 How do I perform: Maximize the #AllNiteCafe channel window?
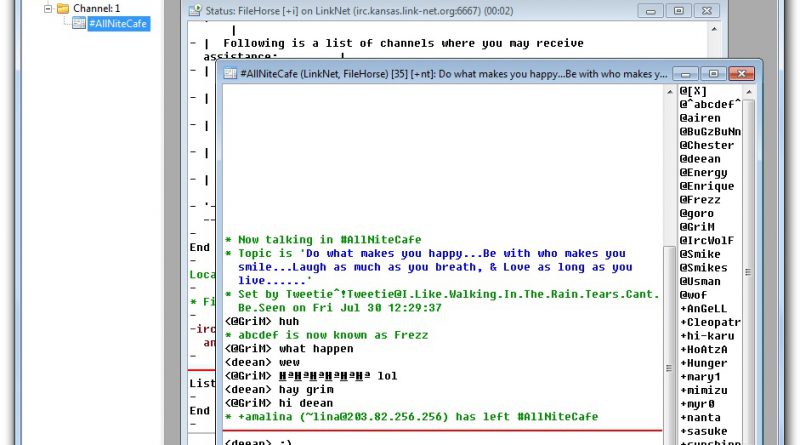(x=711, y=73)
